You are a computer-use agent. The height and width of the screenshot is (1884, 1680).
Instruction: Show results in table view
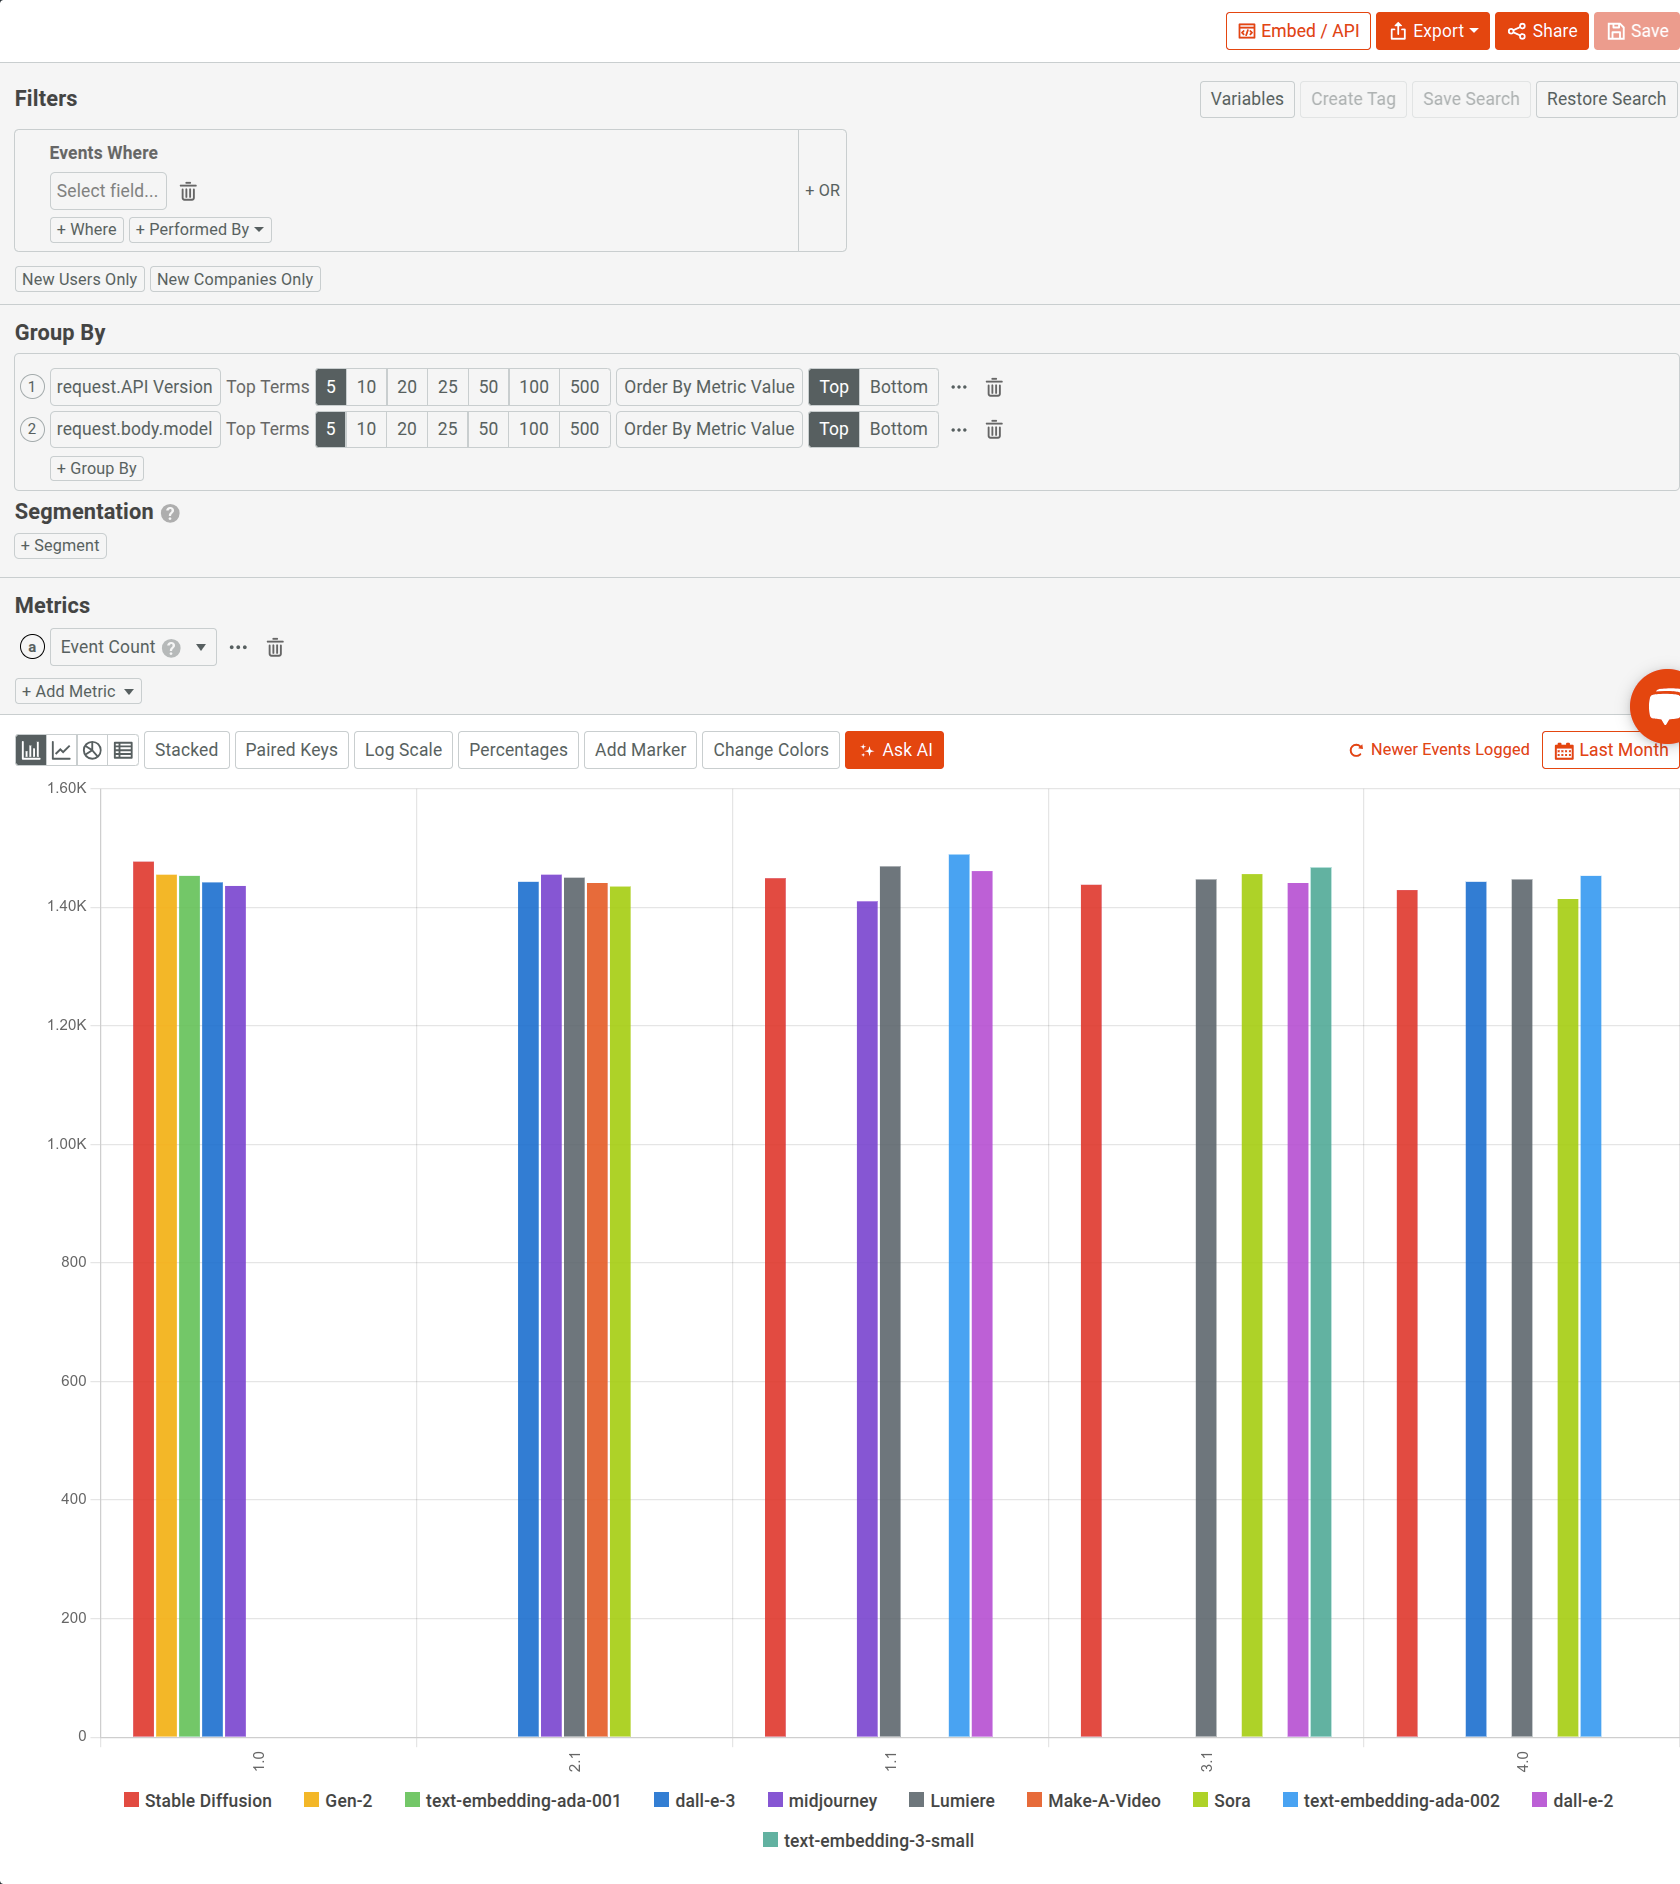123,749
